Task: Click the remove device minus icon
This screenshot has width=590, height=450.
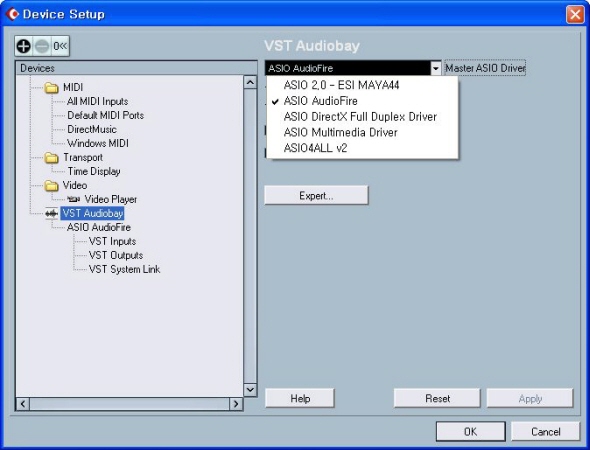Action: tap(42, 46)
